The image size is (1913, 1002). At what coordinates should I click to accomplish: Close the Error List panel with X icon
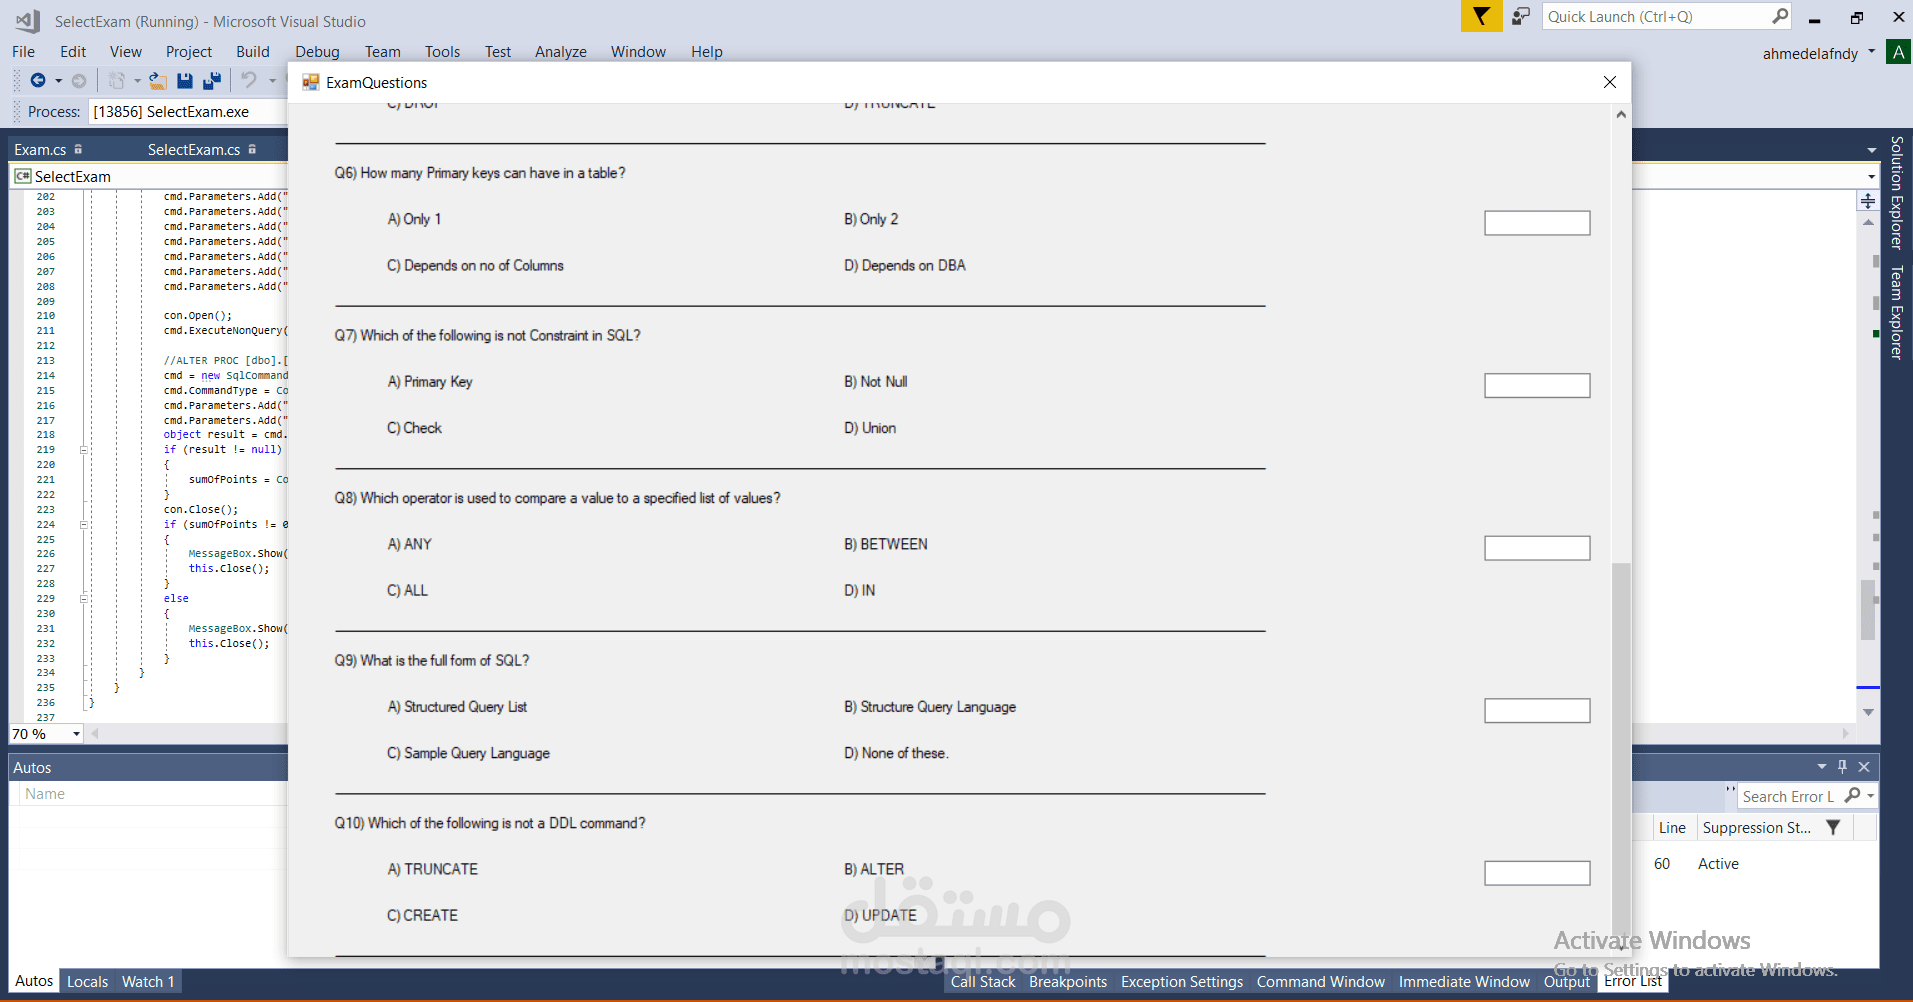1864,767
